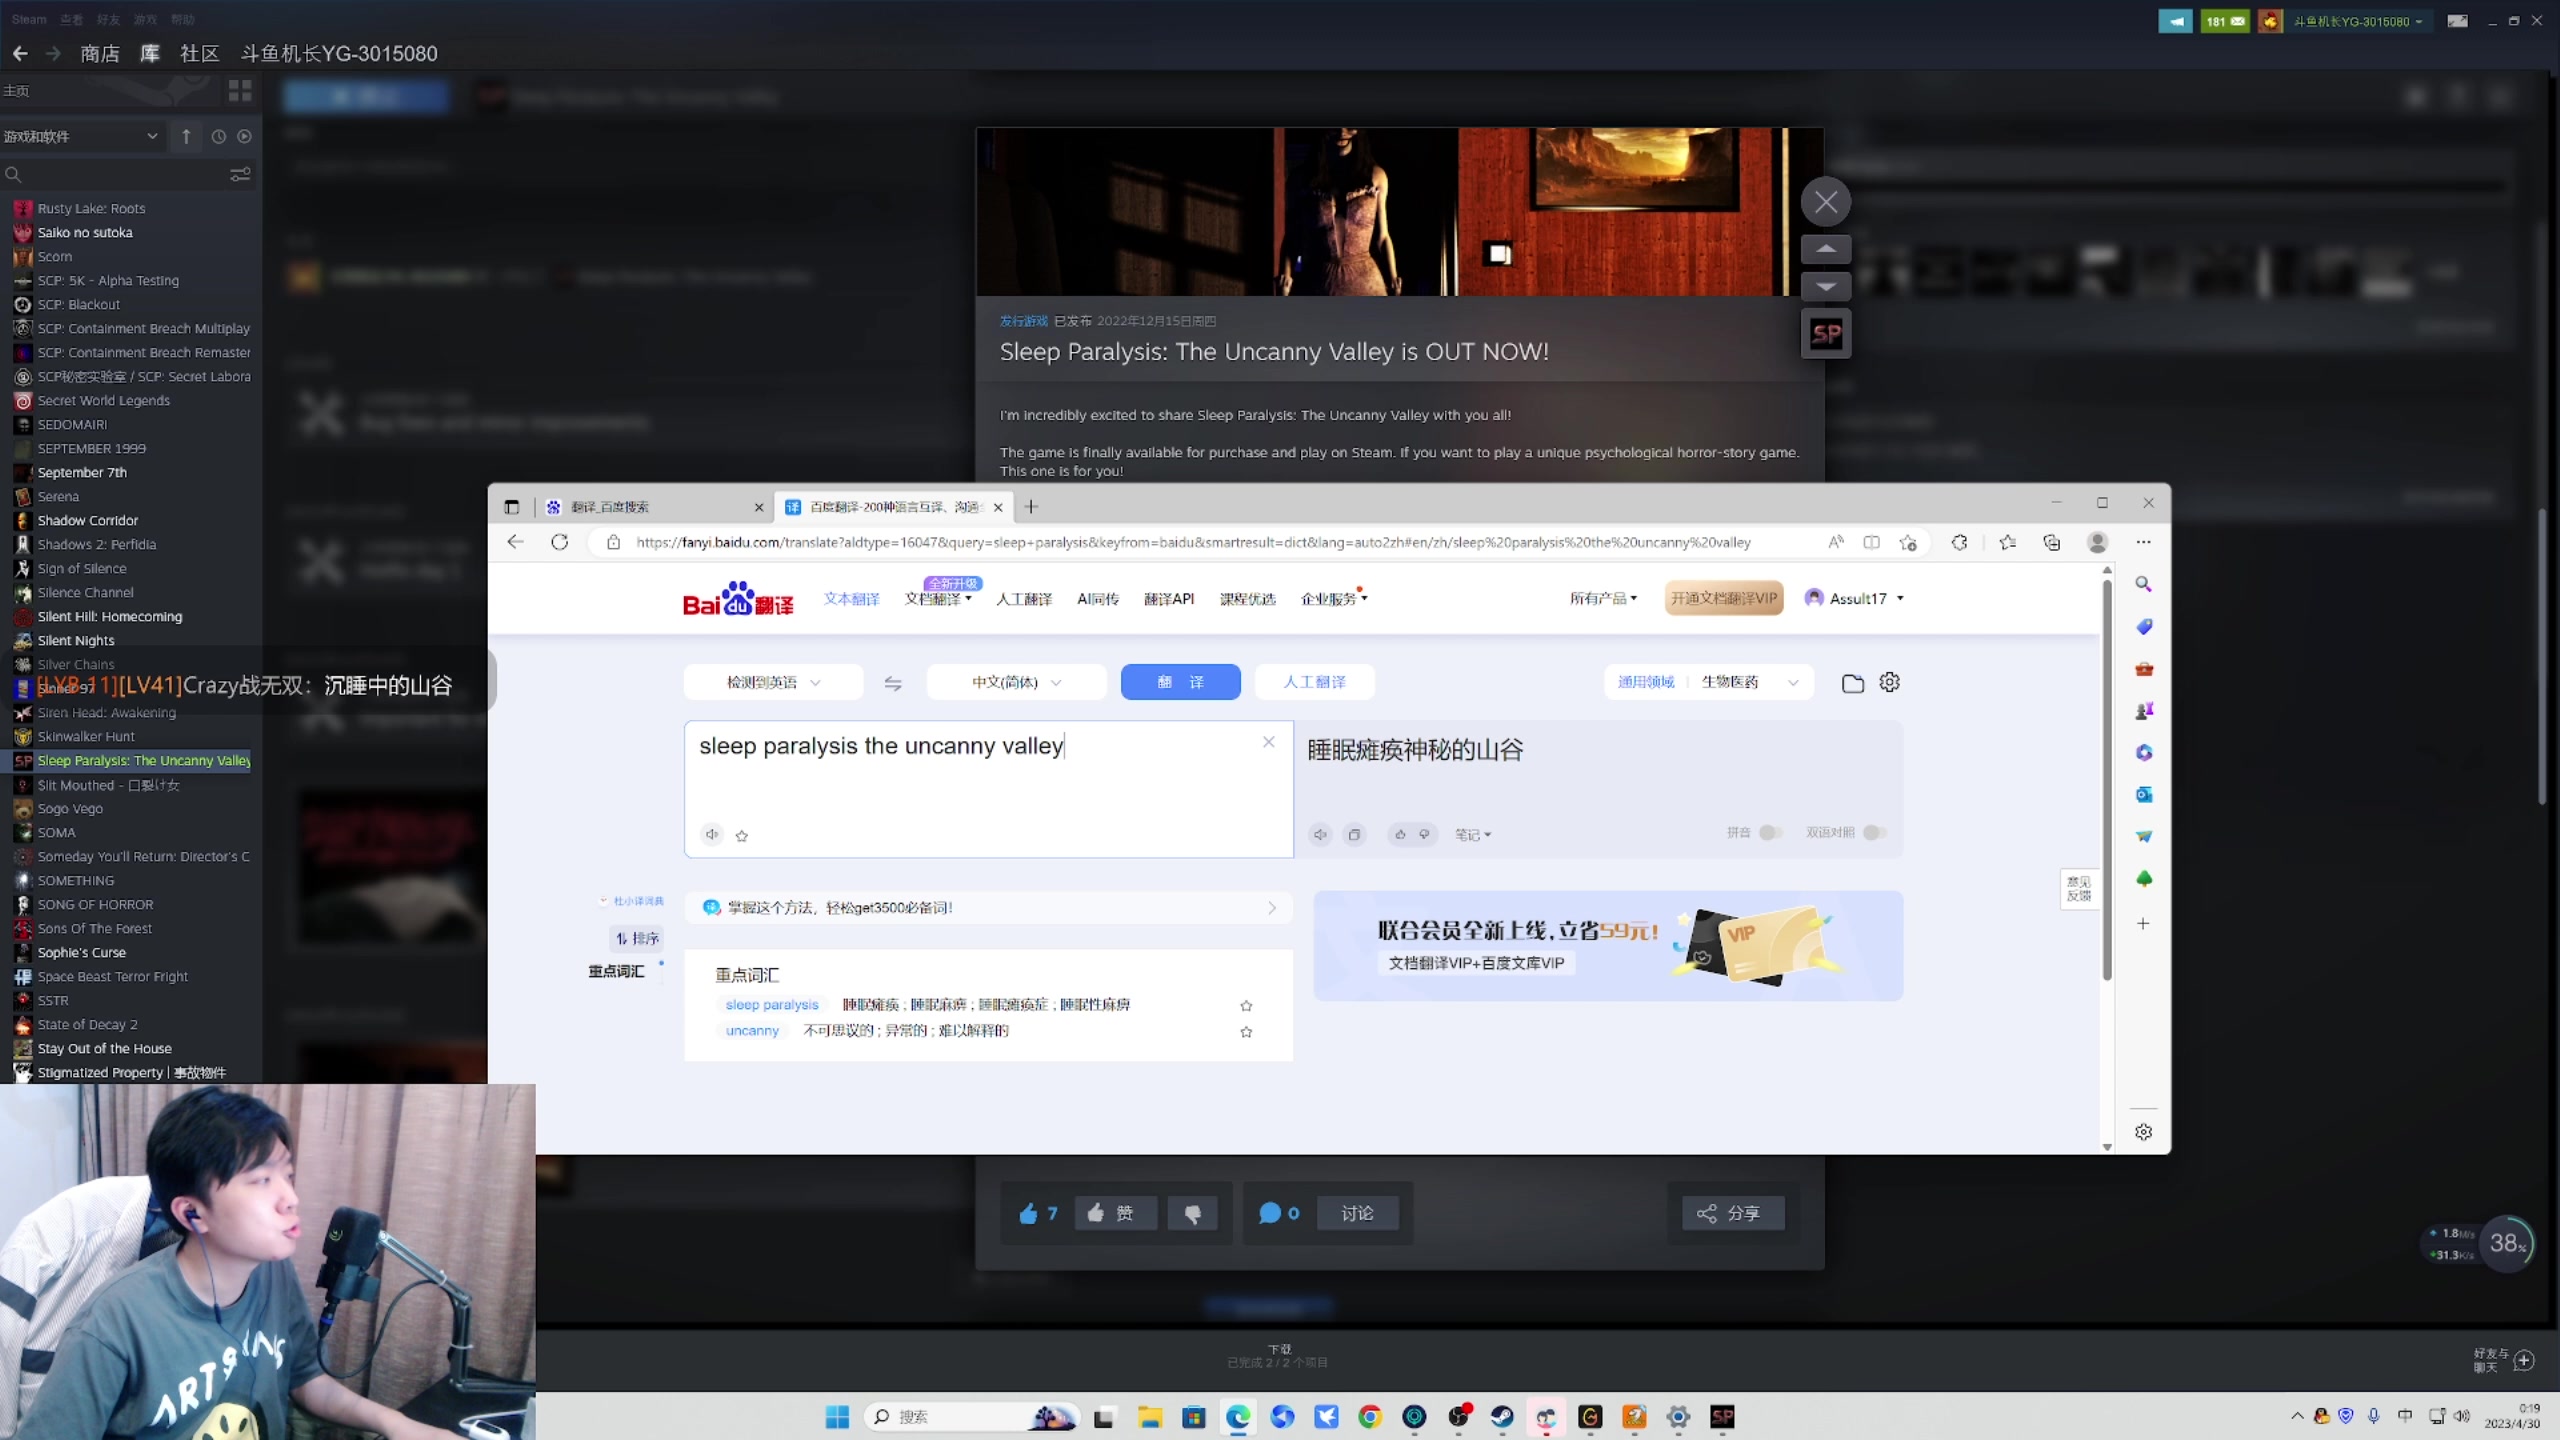Click the thumbs-down icon on the announcement
Screen dimensions: 2560x1440
[1192, 1213]
